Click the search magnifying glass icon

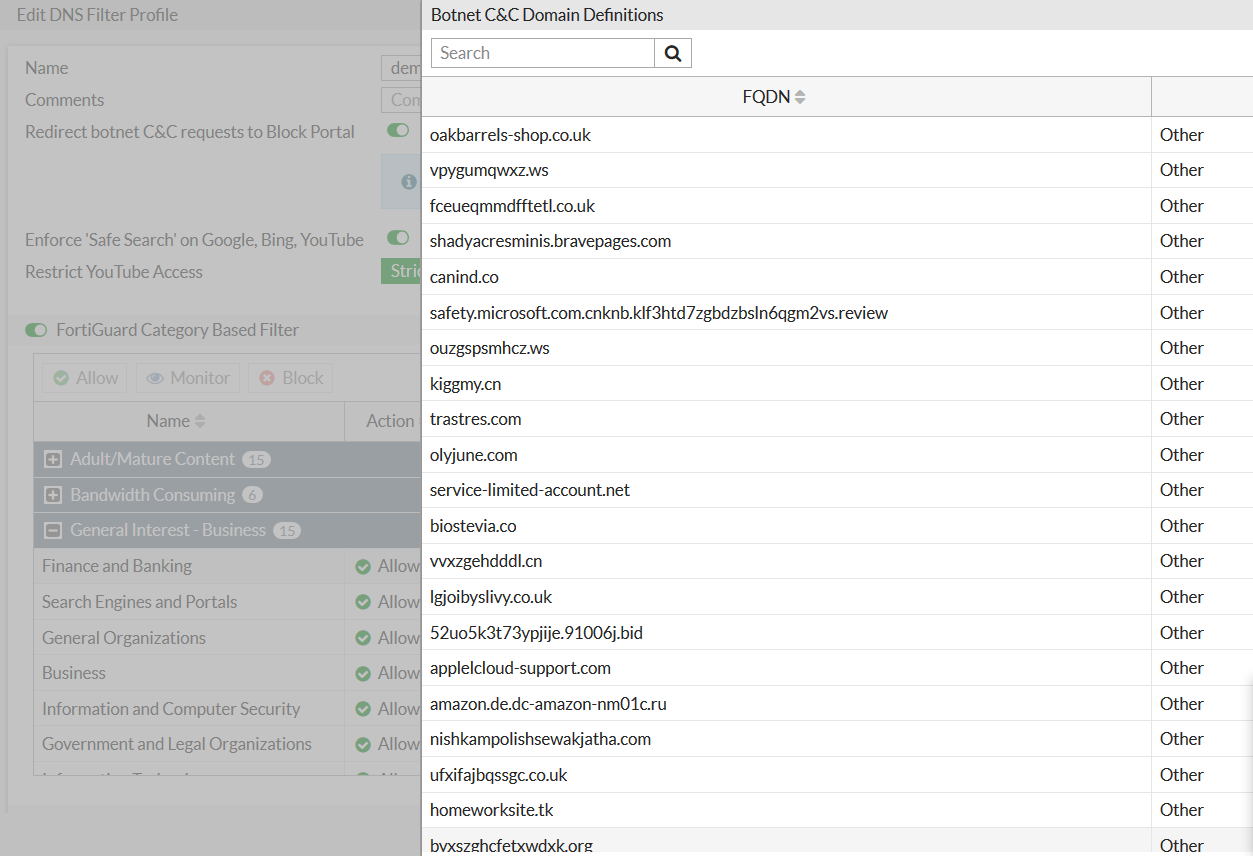coord(672,52)
